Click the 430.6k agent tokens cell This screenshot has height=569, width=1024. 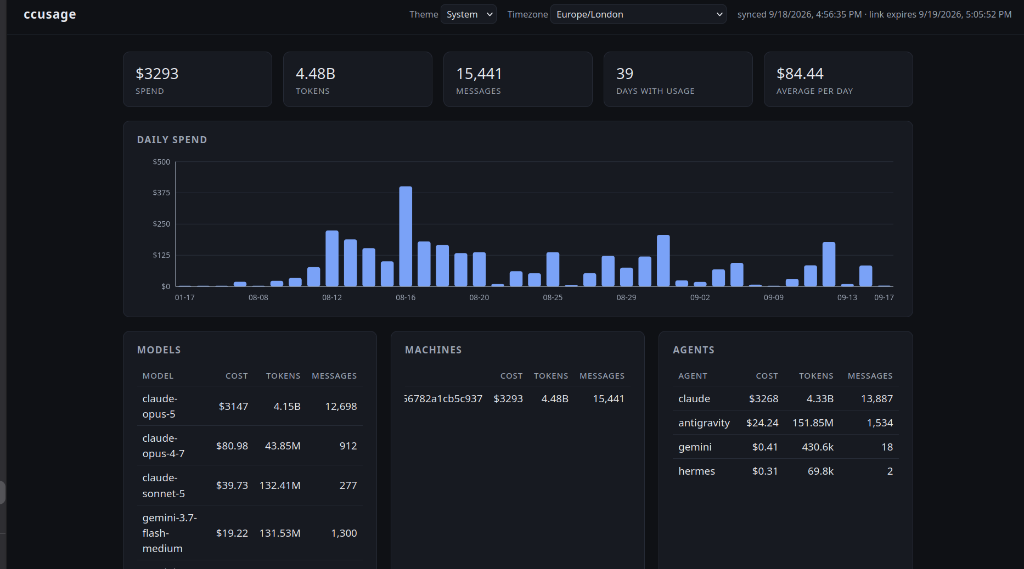tap(817, 447)
